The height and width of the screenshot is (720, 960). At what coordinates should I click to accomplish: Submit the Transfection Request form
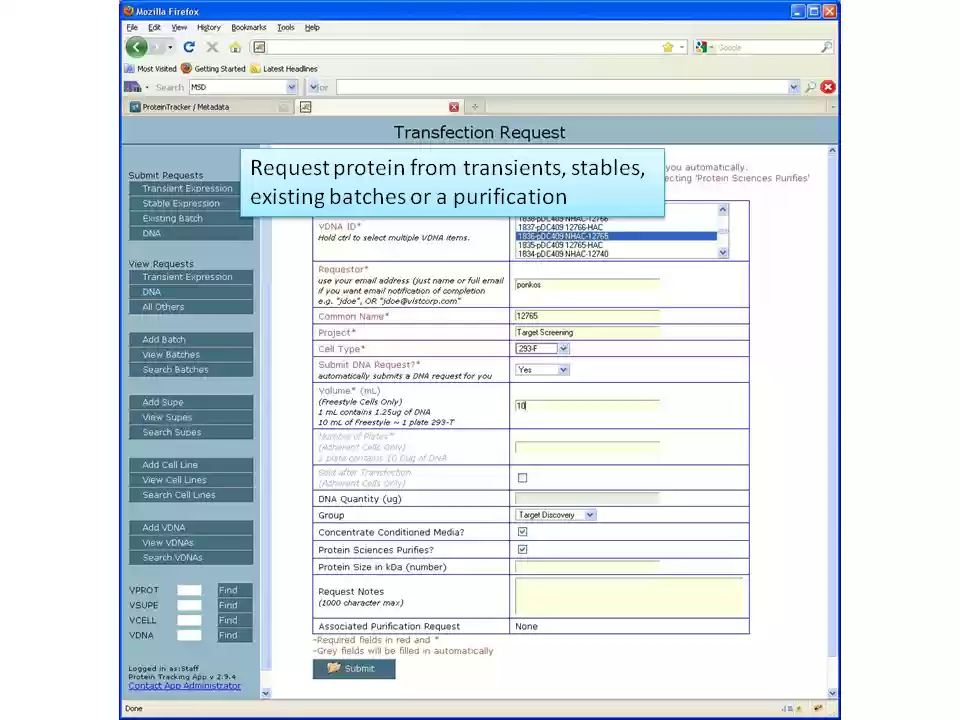353,668
